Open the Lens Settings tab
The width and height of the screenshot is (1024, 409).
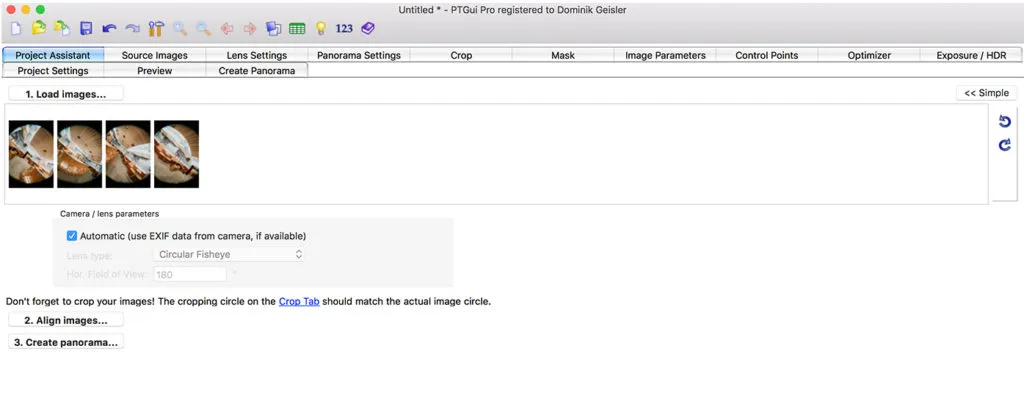point(257,56)
